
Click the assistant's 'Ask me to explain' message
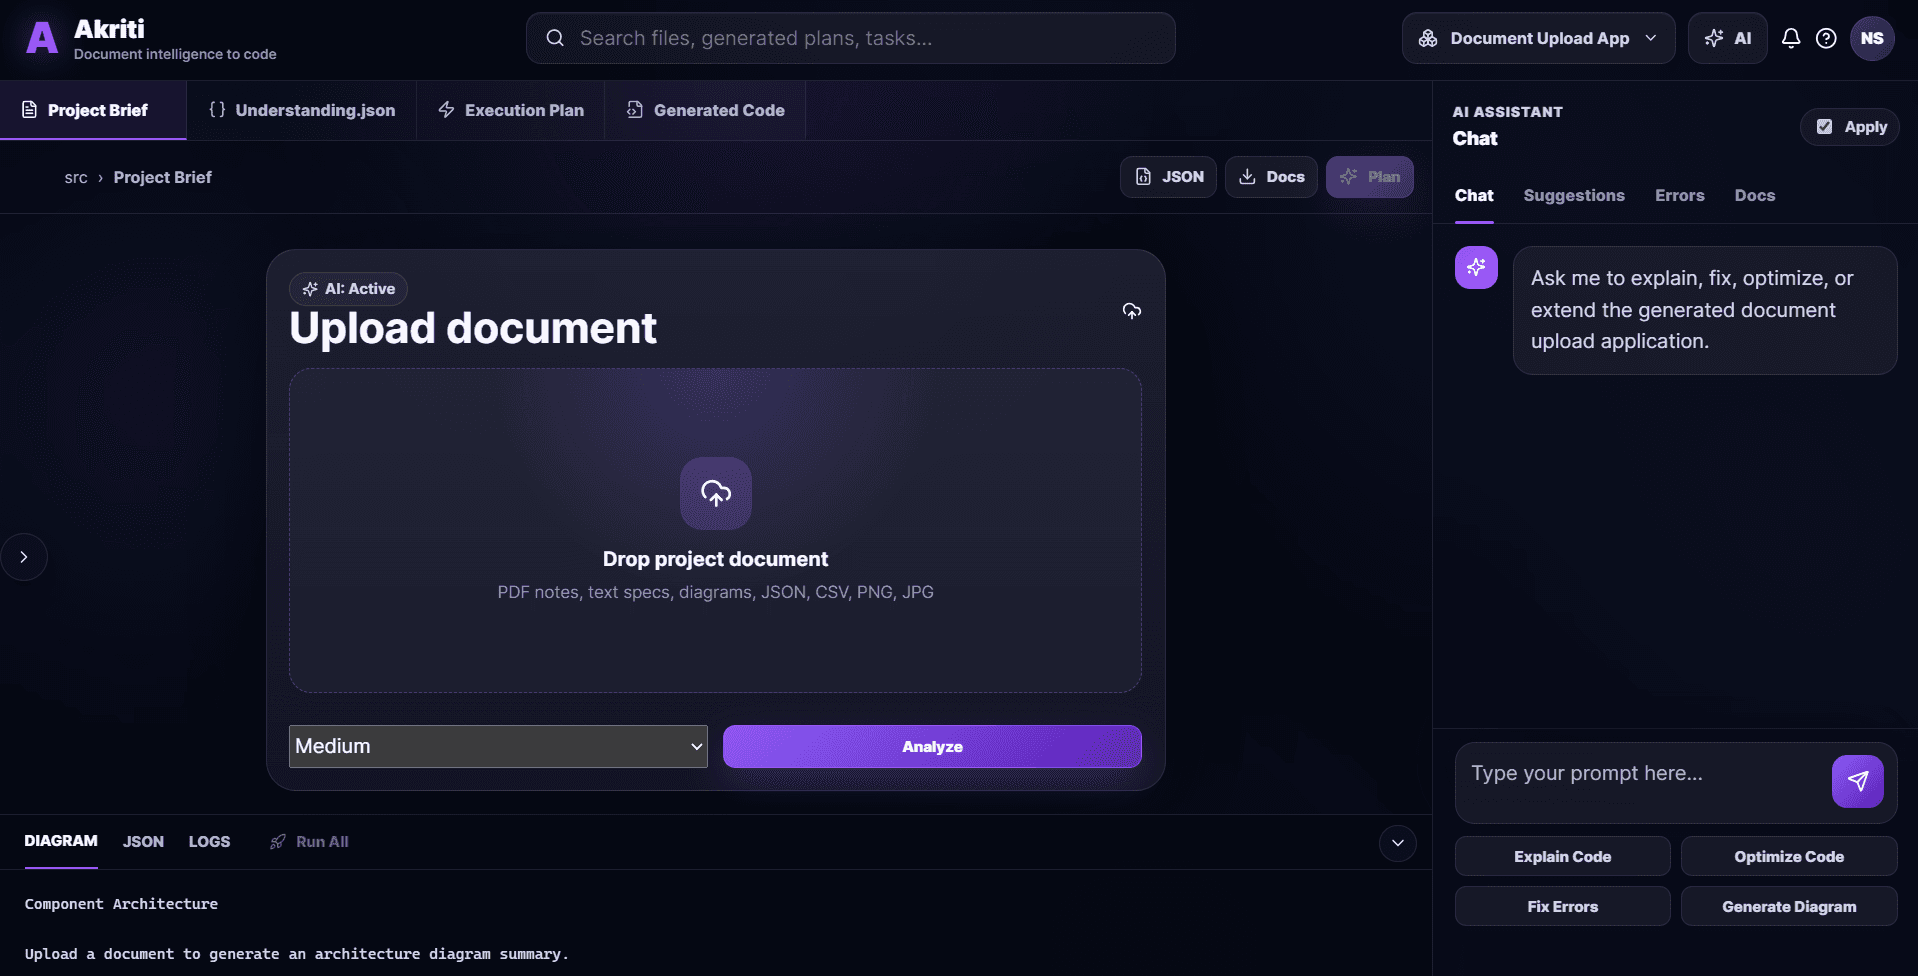(1704, 310)
